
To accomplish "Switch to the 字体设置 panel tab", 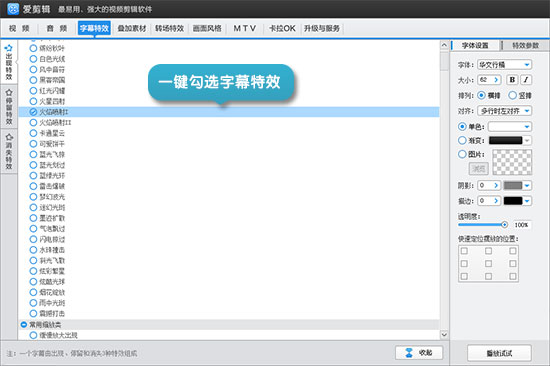I will click(x=475, y=45).
